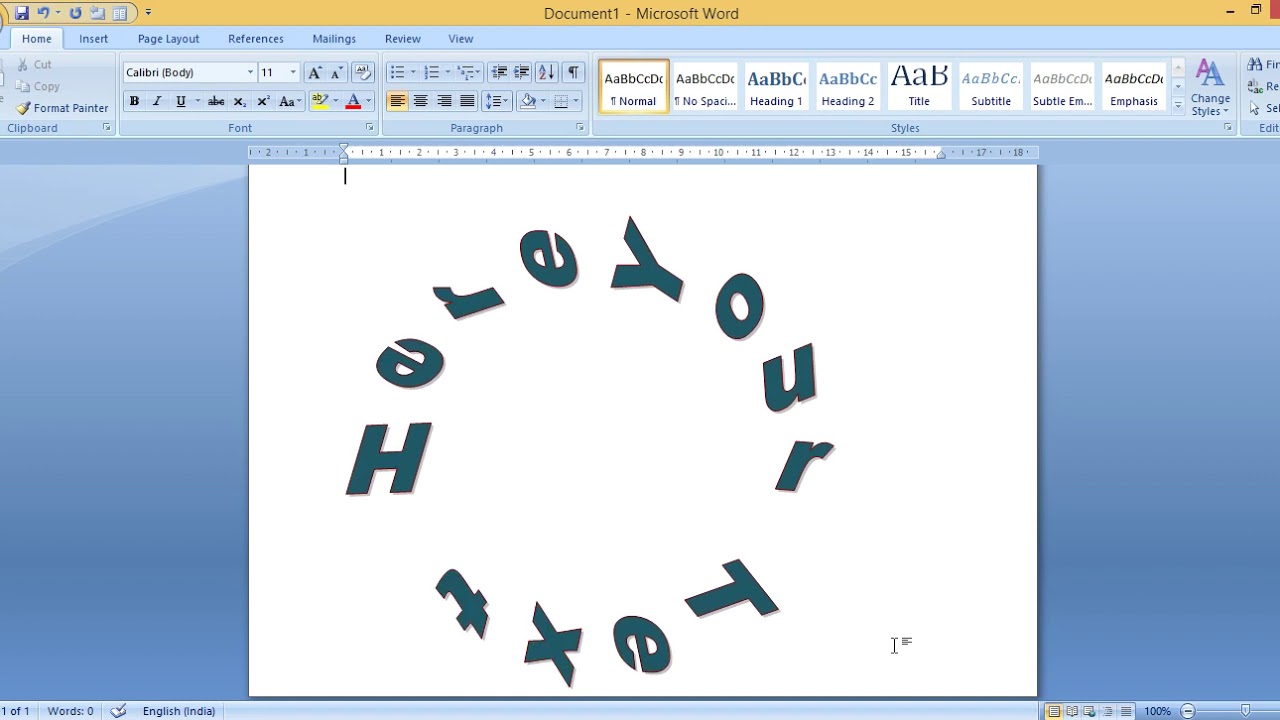Open the Mailings tab
The image size is (1280, 720).
click(x=334, y=39)
